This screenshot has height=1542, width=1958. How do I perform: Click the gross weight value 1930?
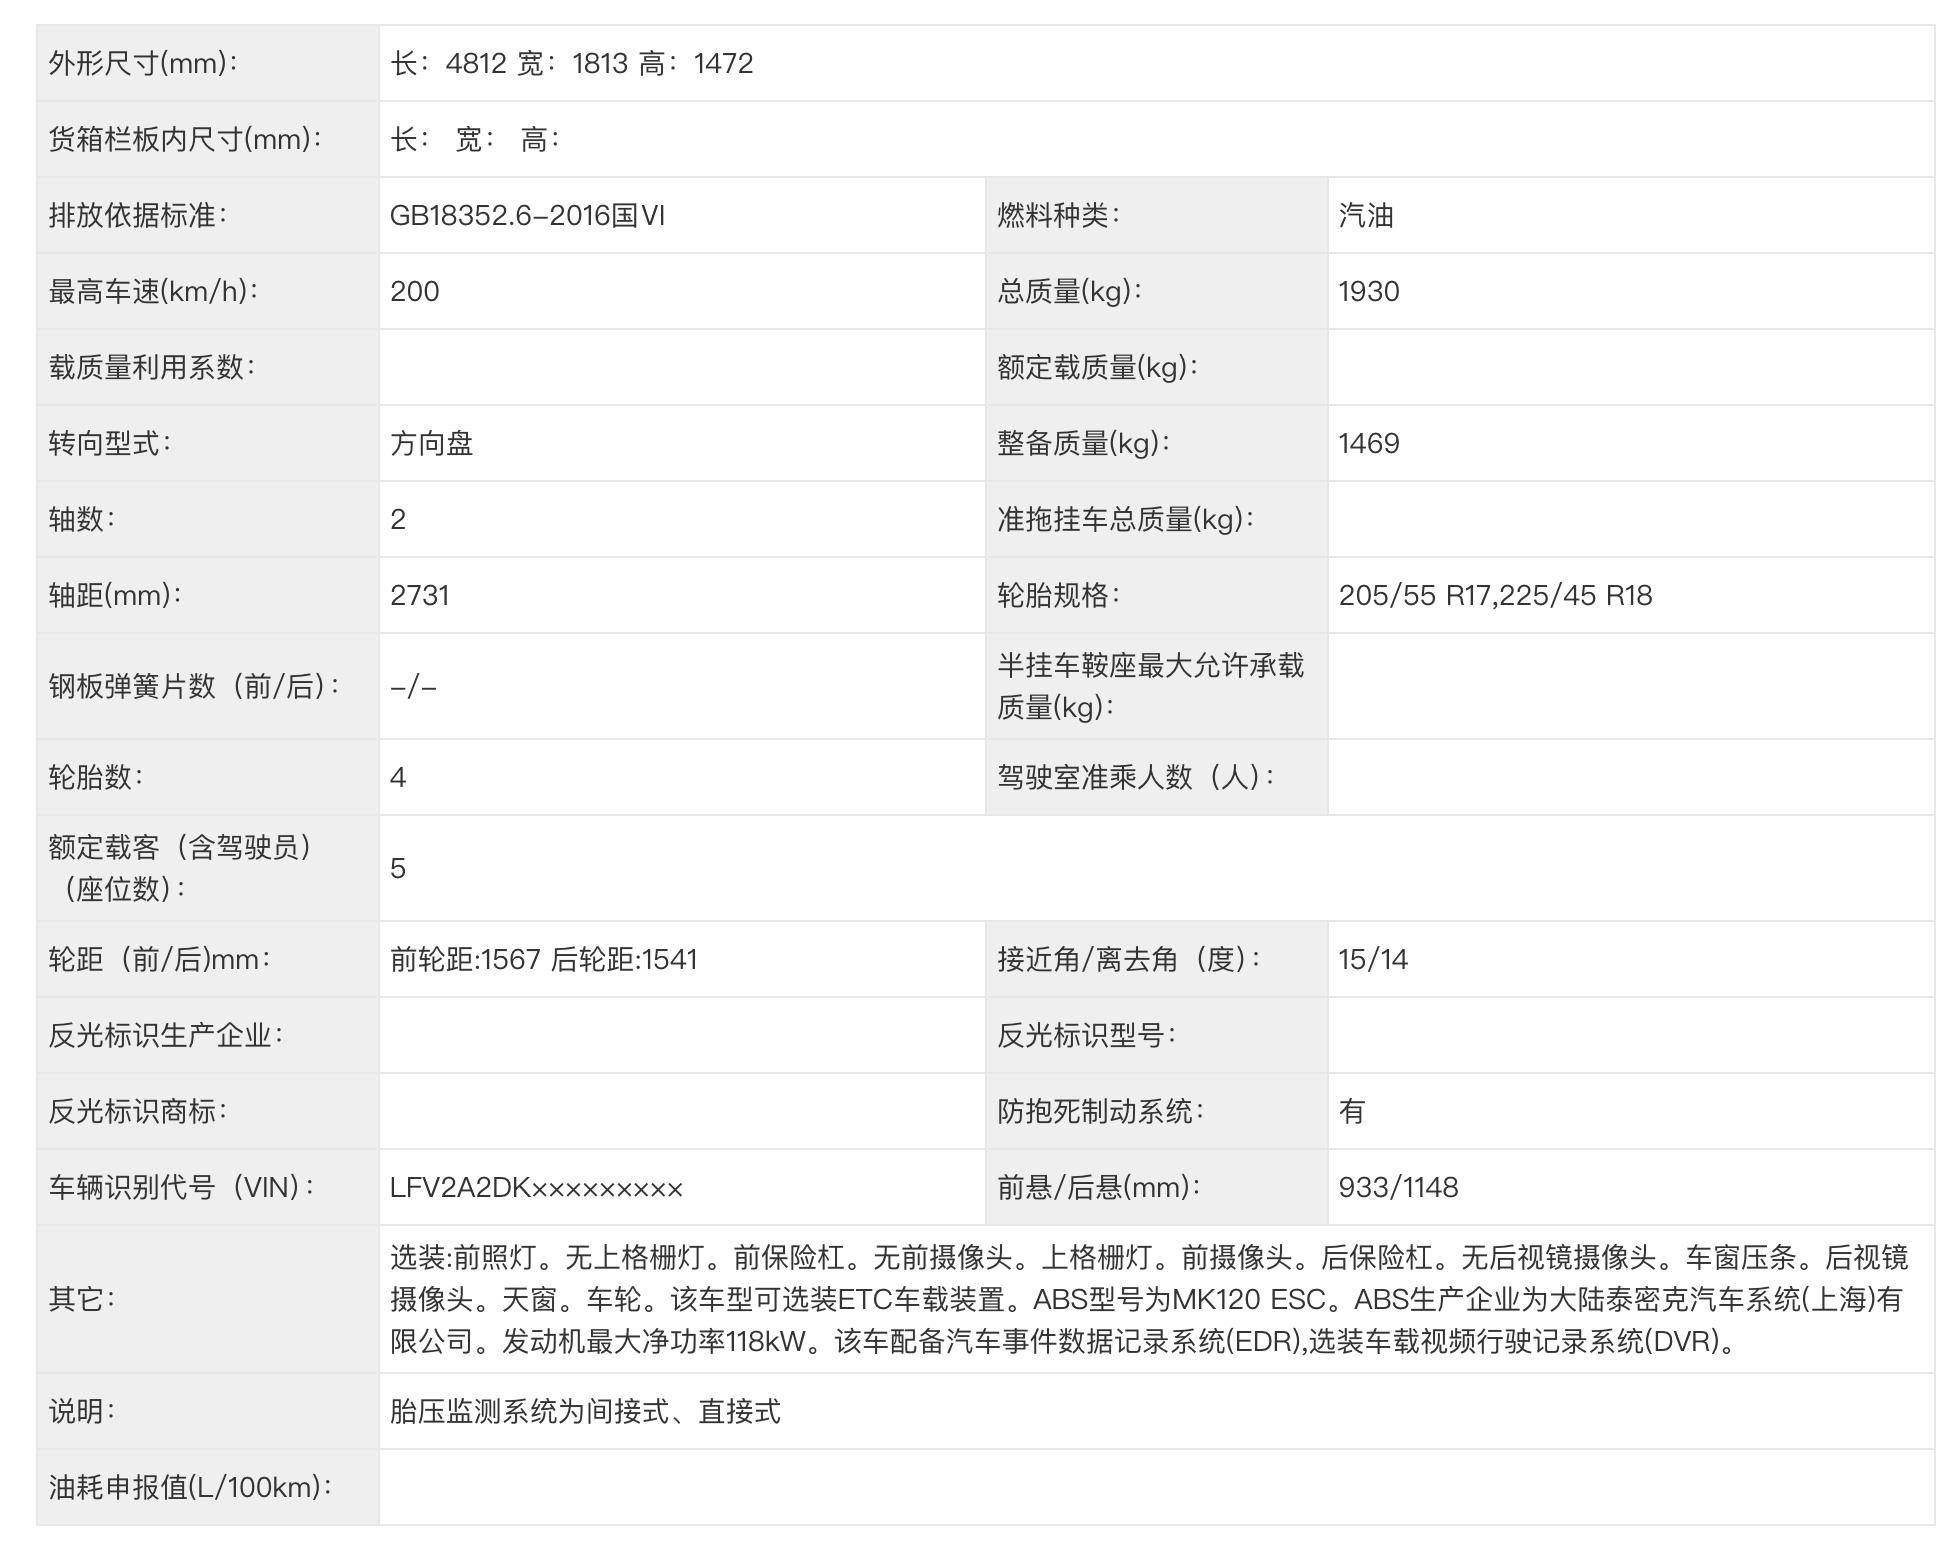1372,292
